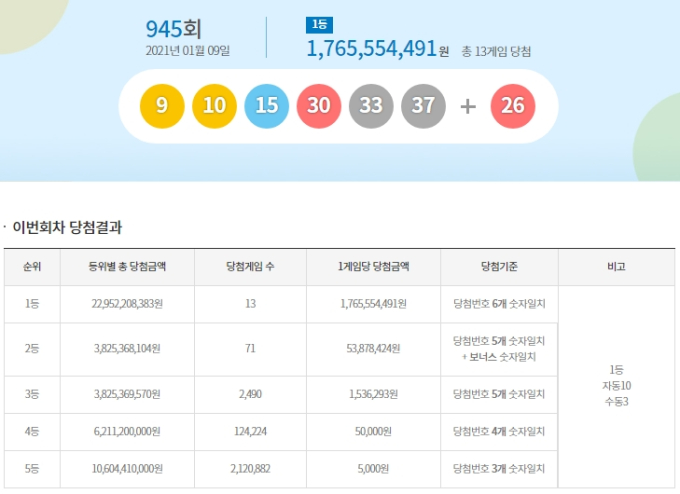The height and width of the screenshot is (494, 680).
Task: Select criteria 당첨번호 6개 숫자일치
Action: [499, 304]
